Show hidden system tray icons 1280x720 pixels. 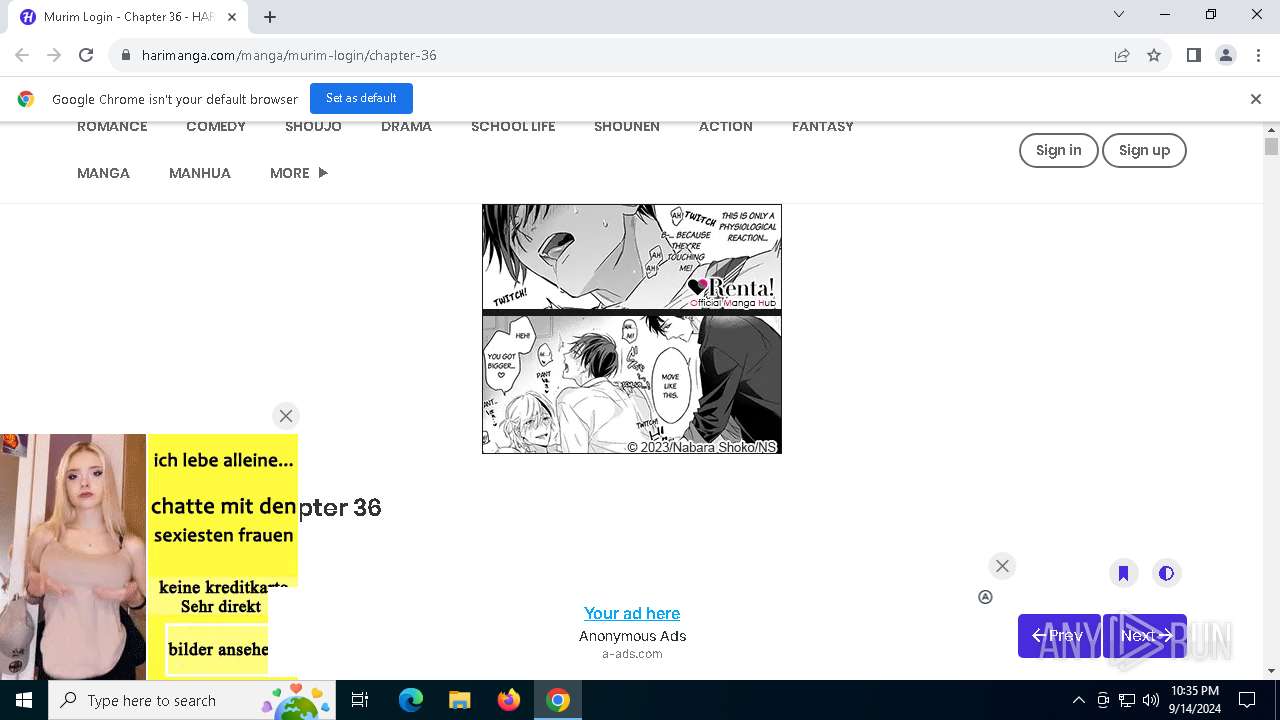[x=1078, y=700]
